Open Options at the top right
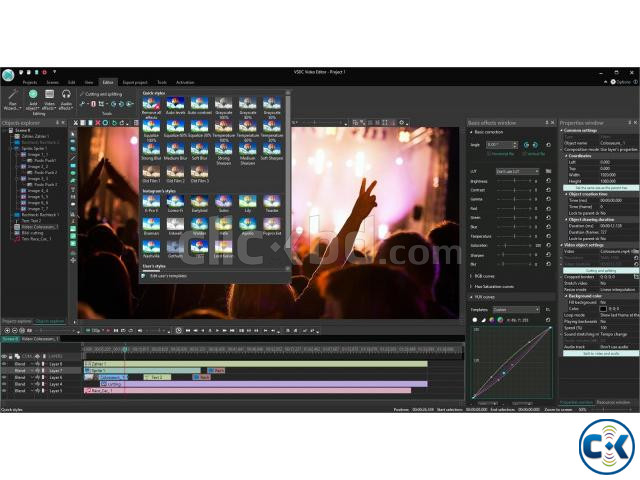 620,82
